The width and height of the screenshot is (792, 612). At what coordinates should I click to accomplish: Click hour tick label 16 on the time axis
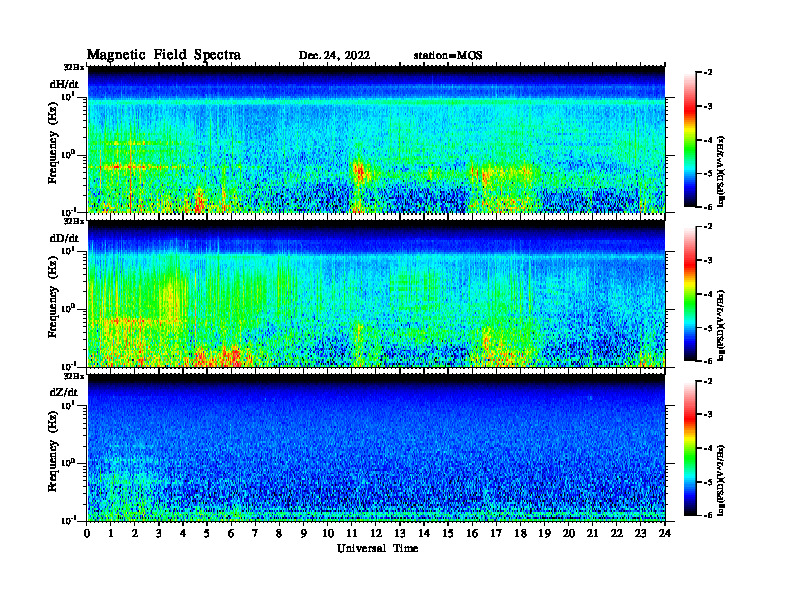(472, 534)
